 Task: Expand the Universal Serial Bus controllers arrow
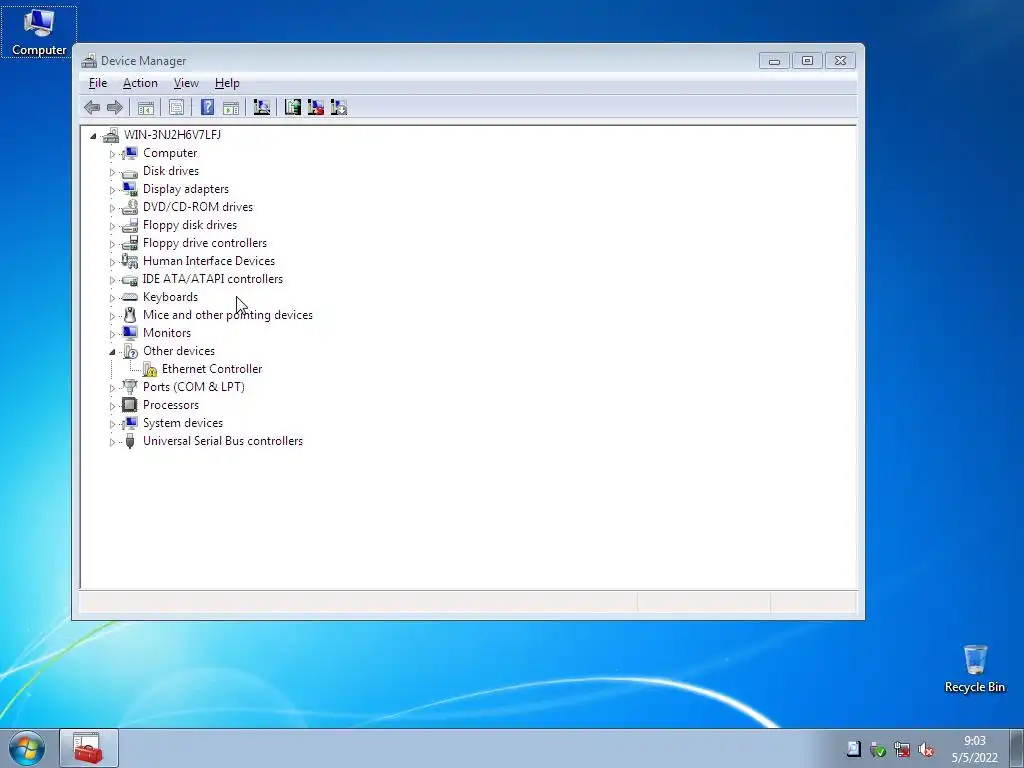pos(112,442)
